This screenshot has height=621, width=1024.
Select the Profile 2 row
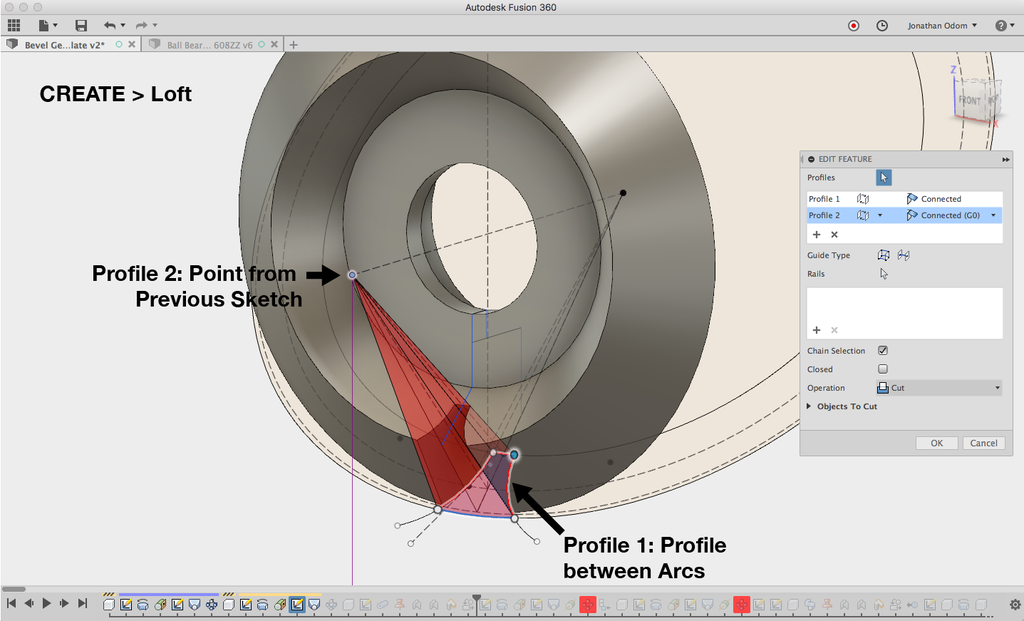coord(904,215)
